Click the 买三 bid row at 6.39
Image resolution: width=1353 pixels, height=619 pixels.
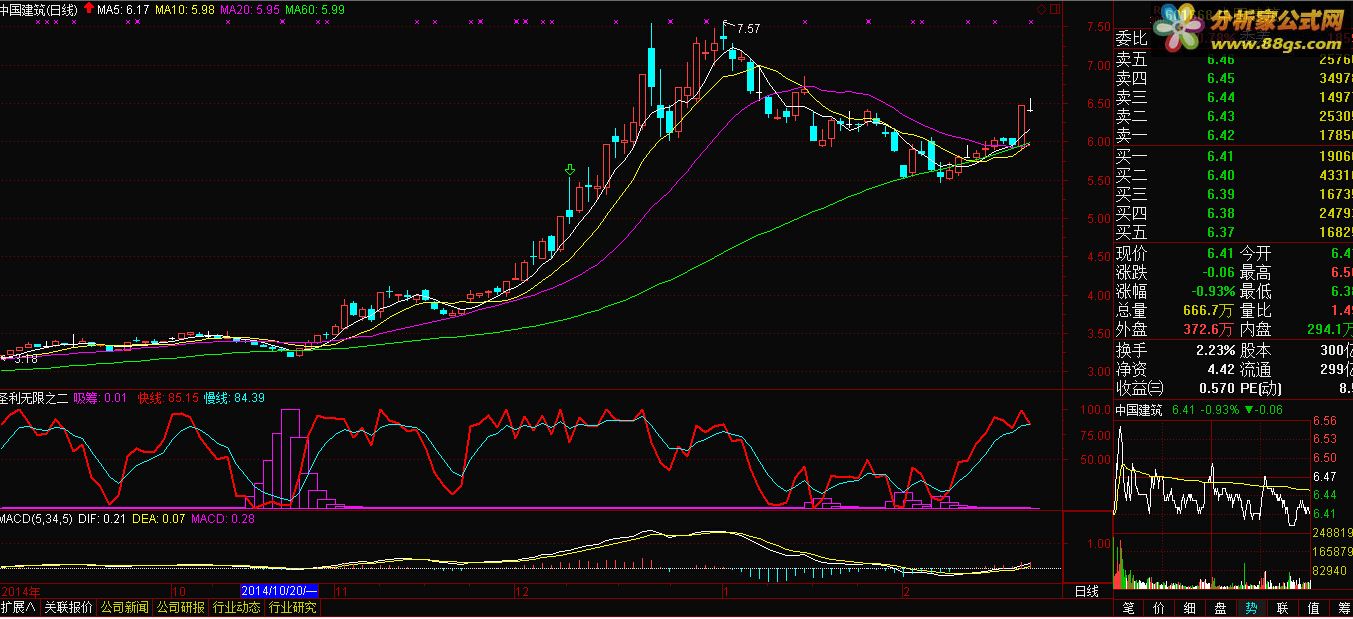click(1233, 194)
